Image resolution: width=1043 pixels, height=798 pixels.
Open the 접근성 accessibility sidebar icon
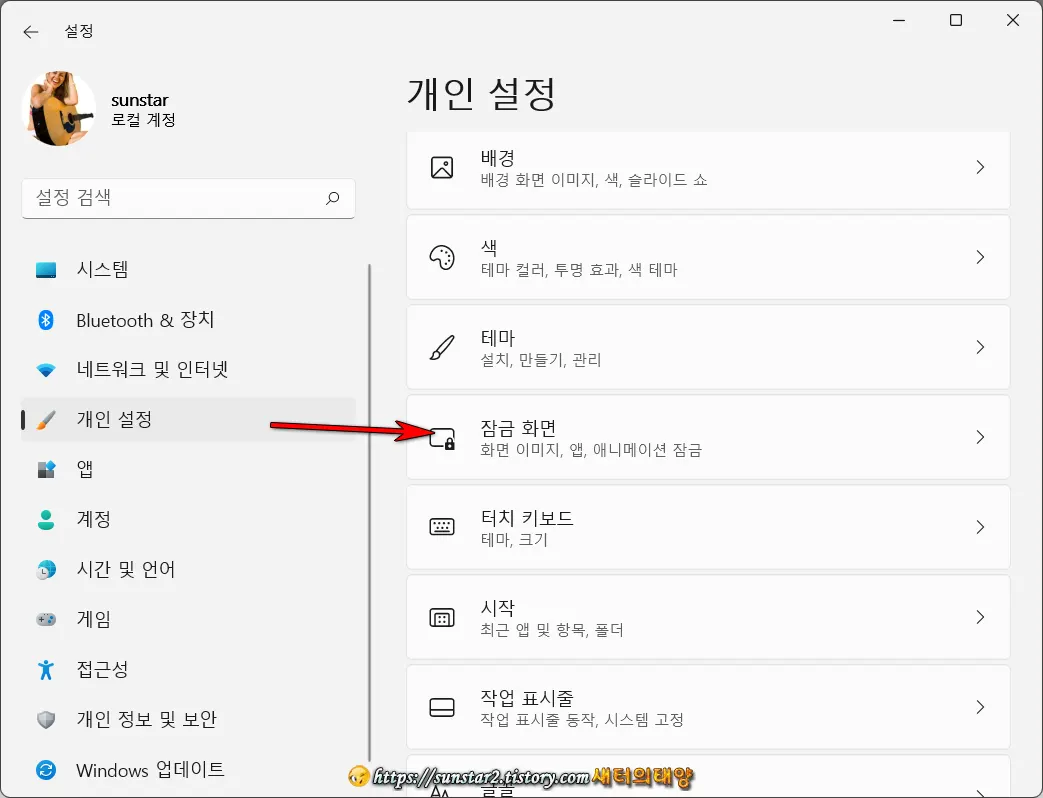coord(48,670)
